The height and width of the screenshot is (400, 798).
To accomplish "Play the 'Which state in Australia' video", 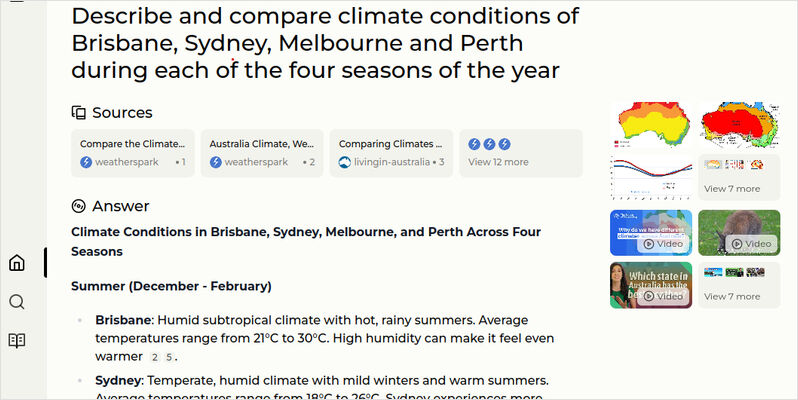I will pos(651,285).
